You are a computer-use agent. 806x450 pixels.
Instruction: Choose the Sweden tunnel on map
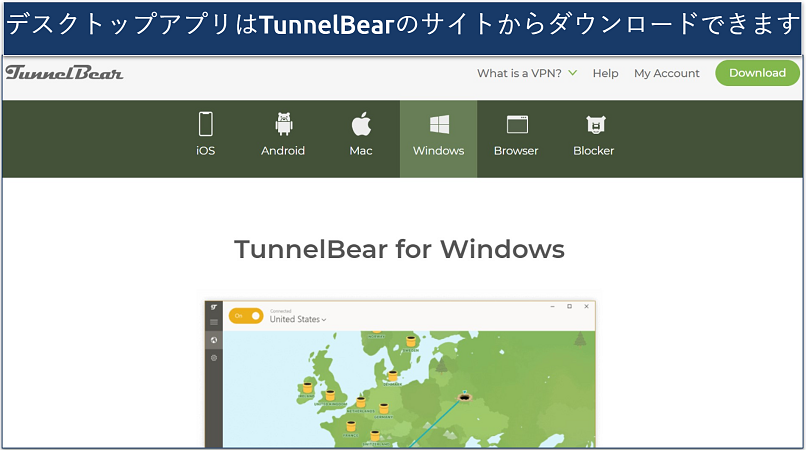(x=411, y=341)
